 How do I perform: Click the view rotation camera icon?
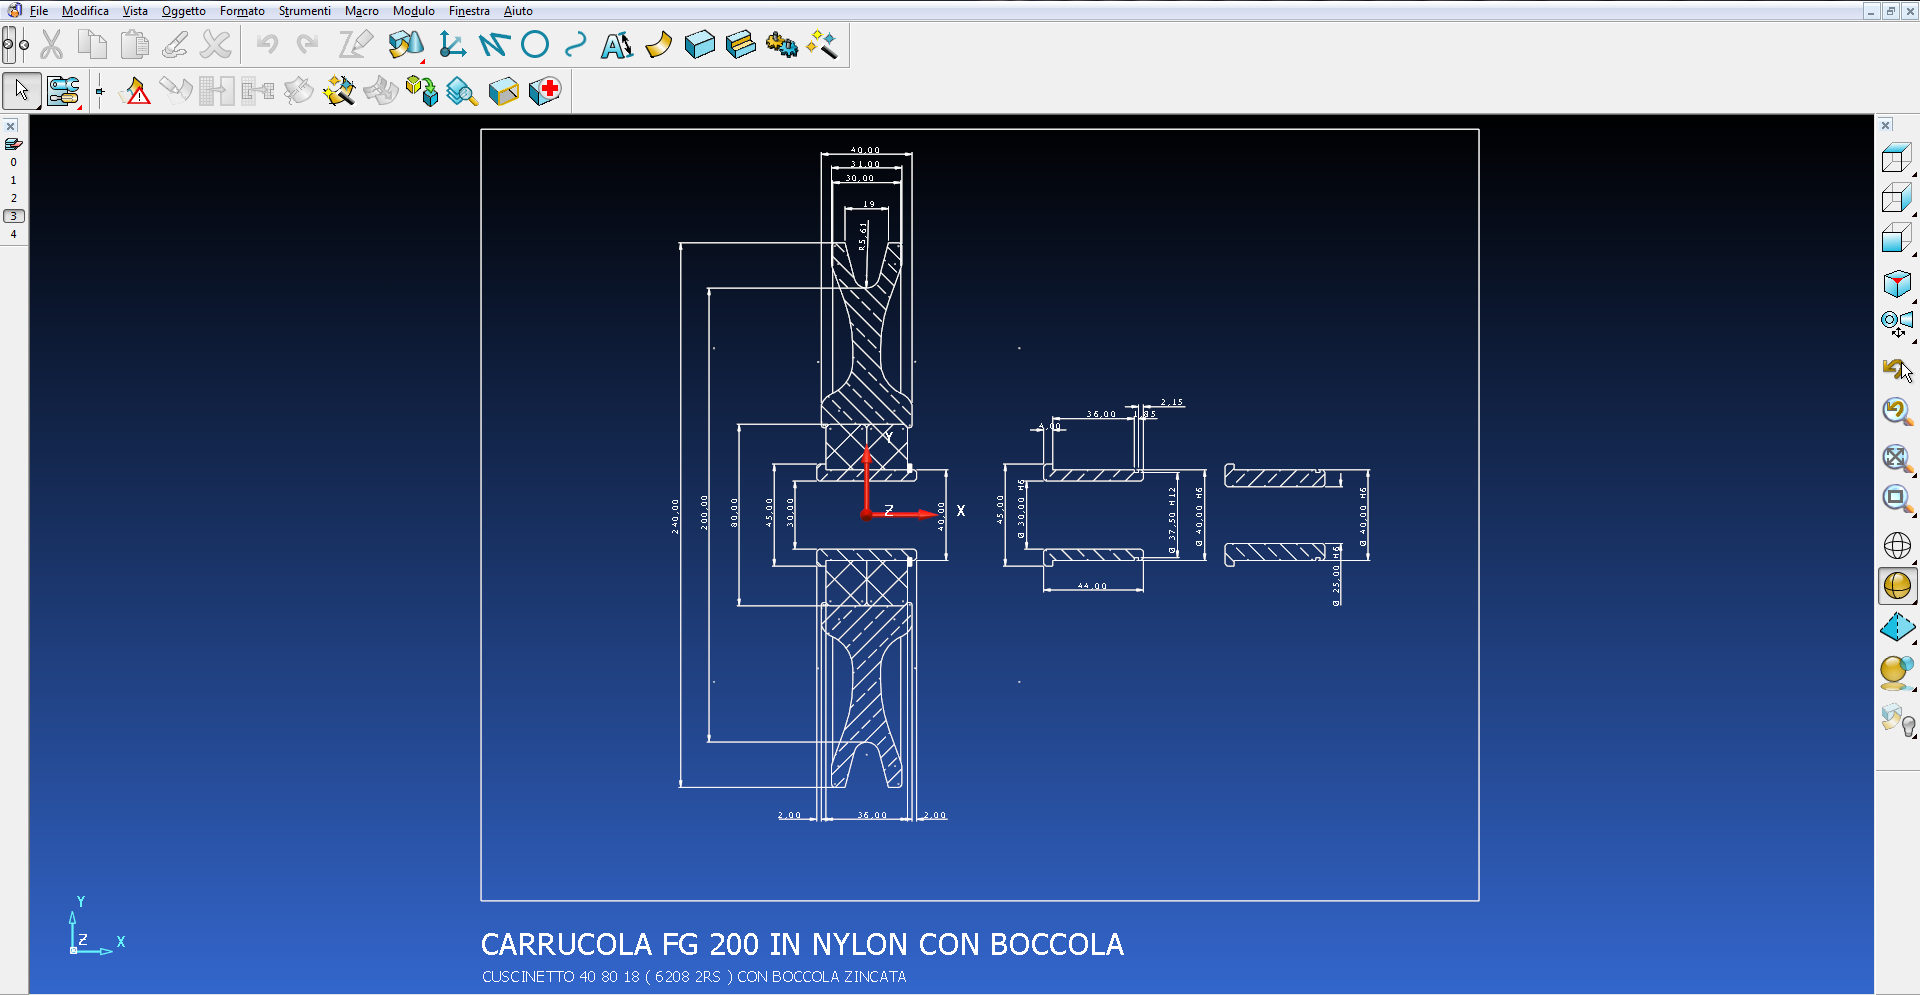click(1897, 324)
